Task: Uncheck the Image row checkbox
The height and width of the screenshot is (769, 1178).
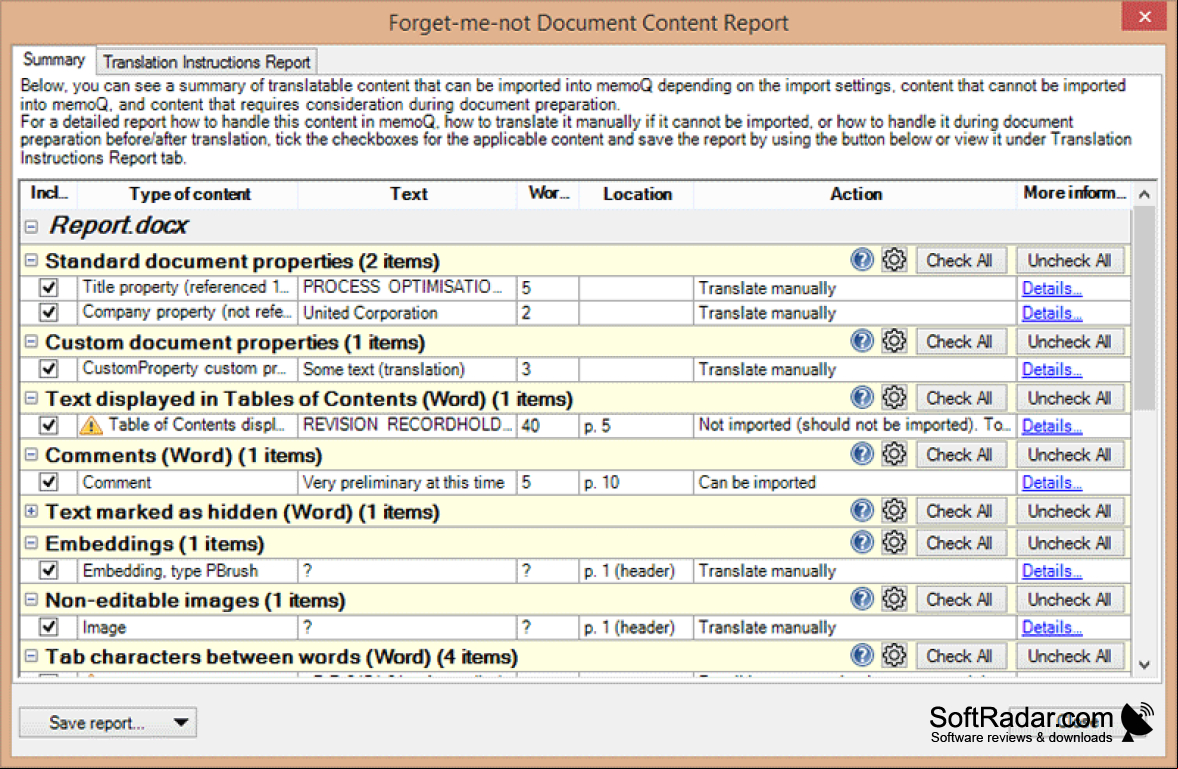Action: tap(49, 627)
